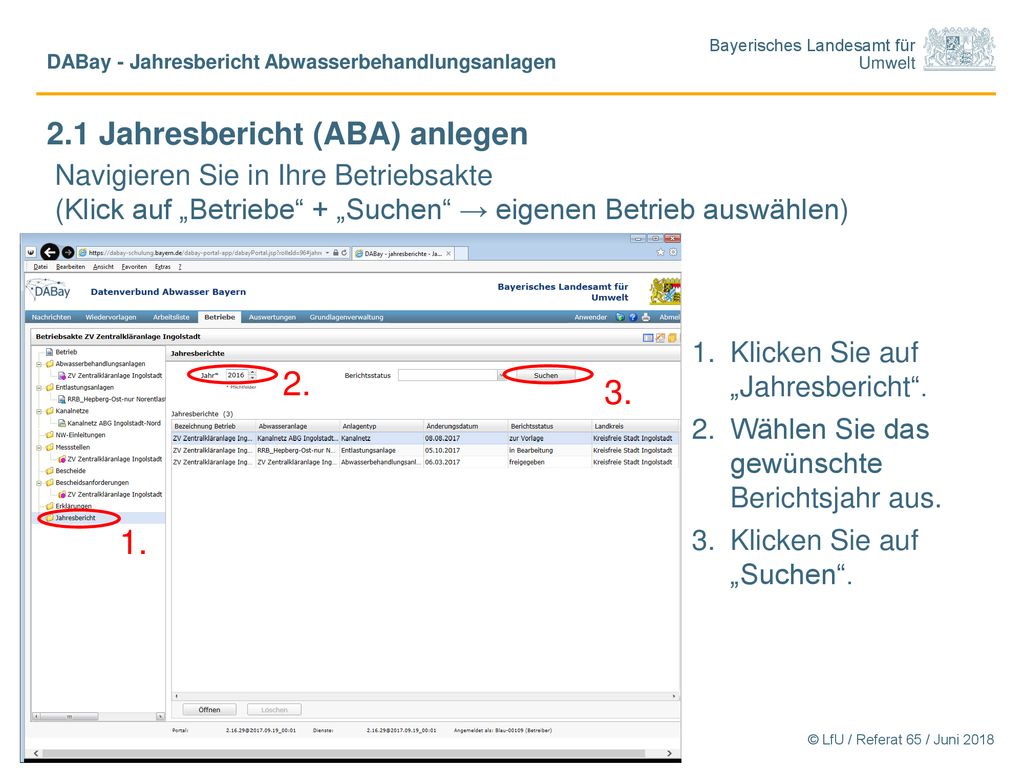This screenshot has width=1024, height=768.
Task: Open browser favorites via the star icon
Action: pos(661,252)
